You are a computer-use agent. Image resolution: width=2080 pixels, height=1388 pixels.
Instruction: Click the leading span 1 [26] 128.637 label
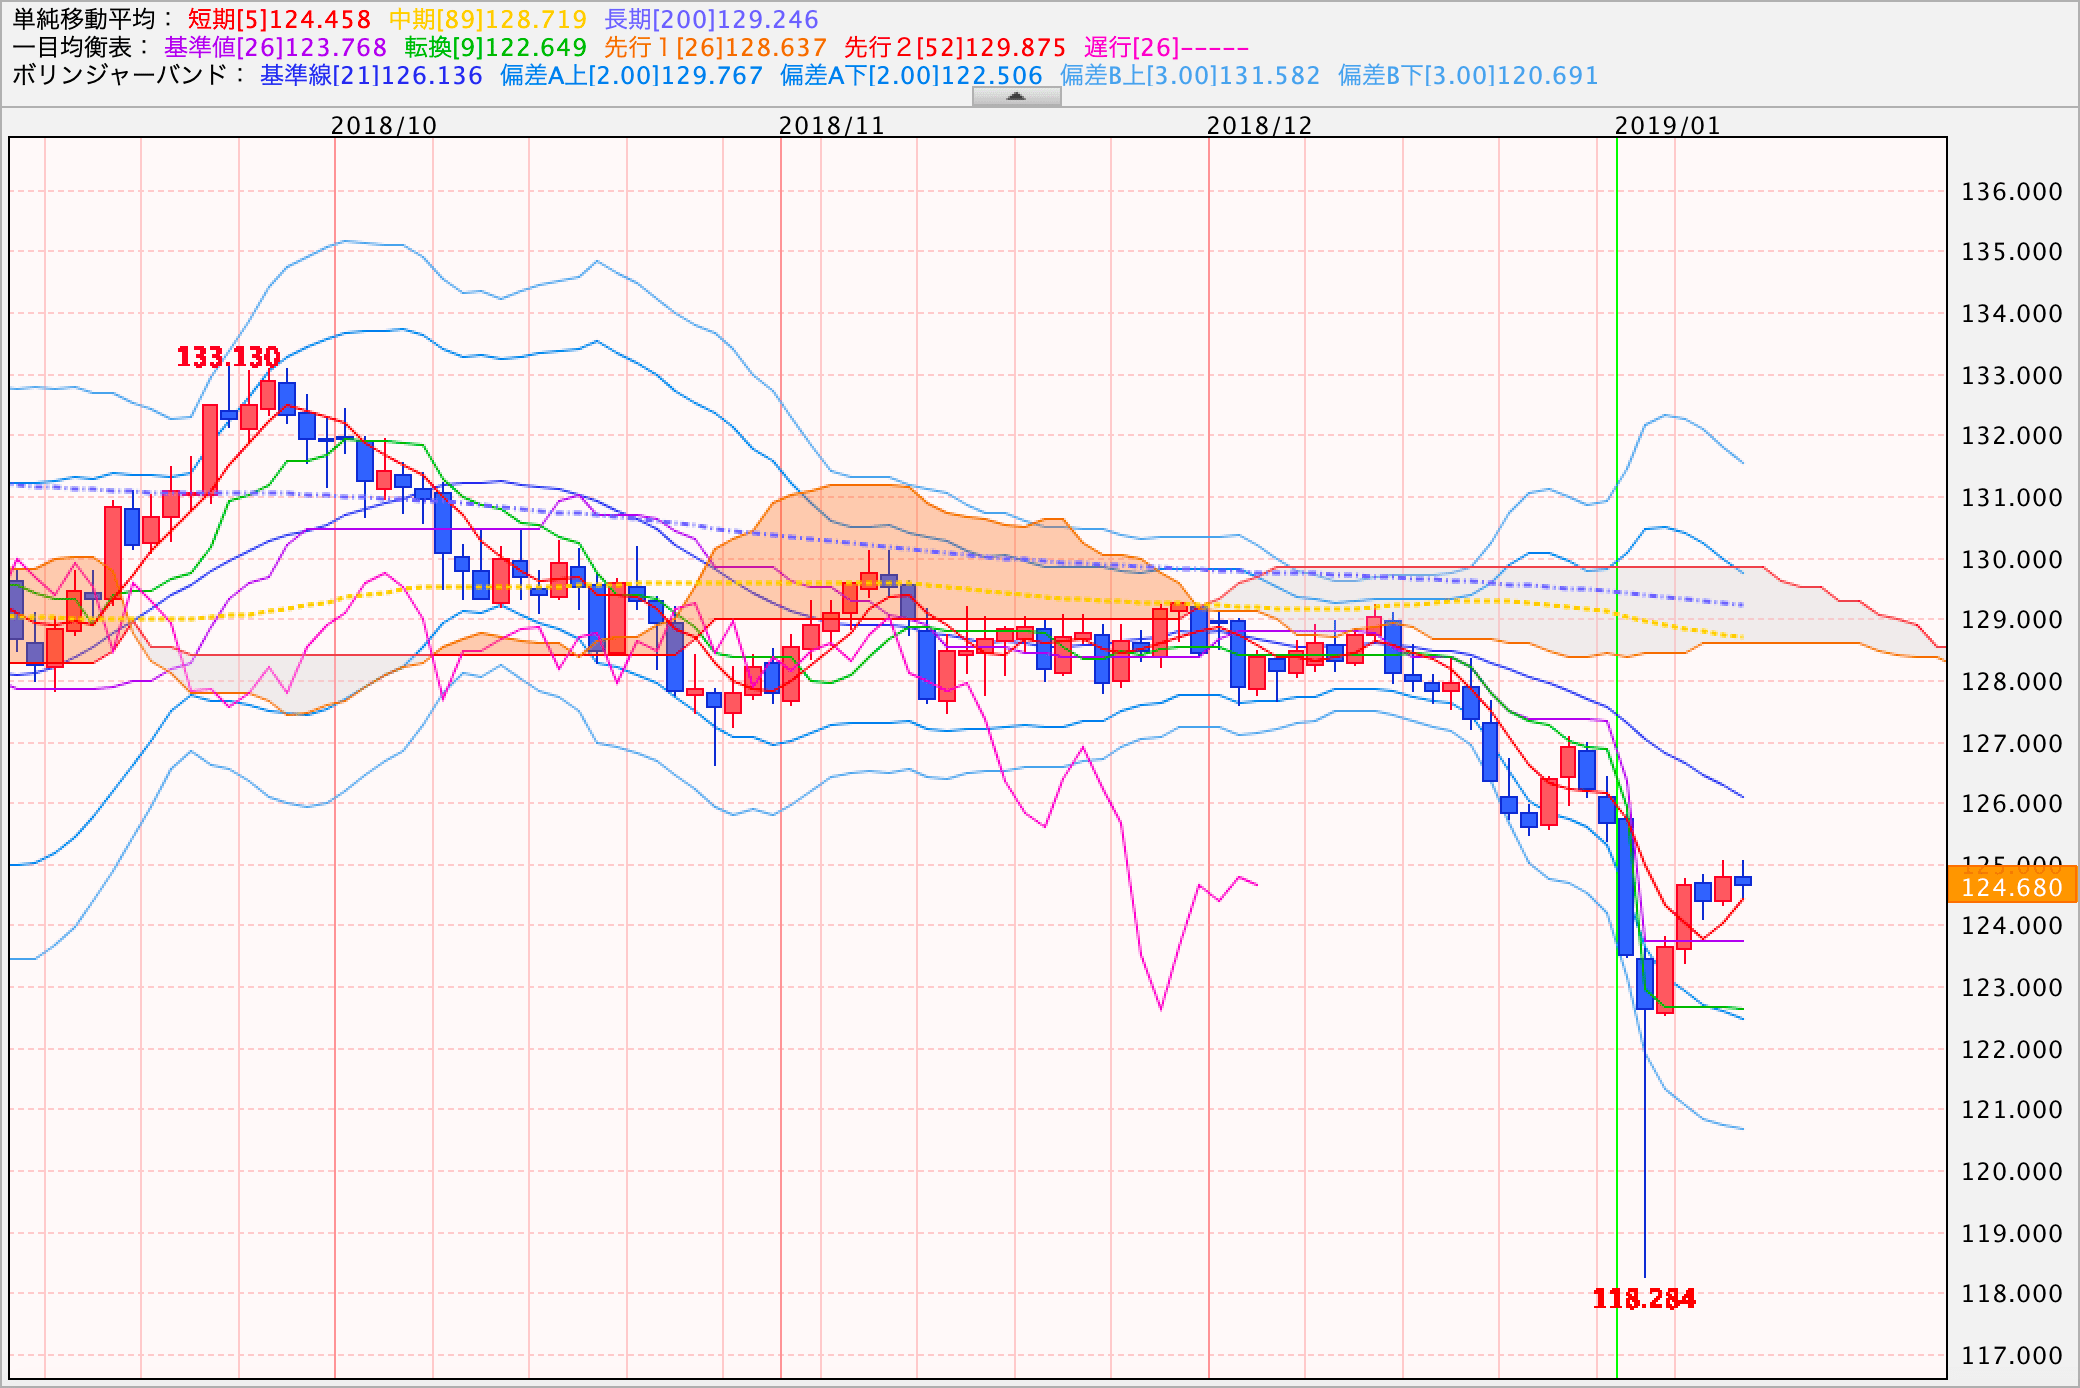(716, 48)
